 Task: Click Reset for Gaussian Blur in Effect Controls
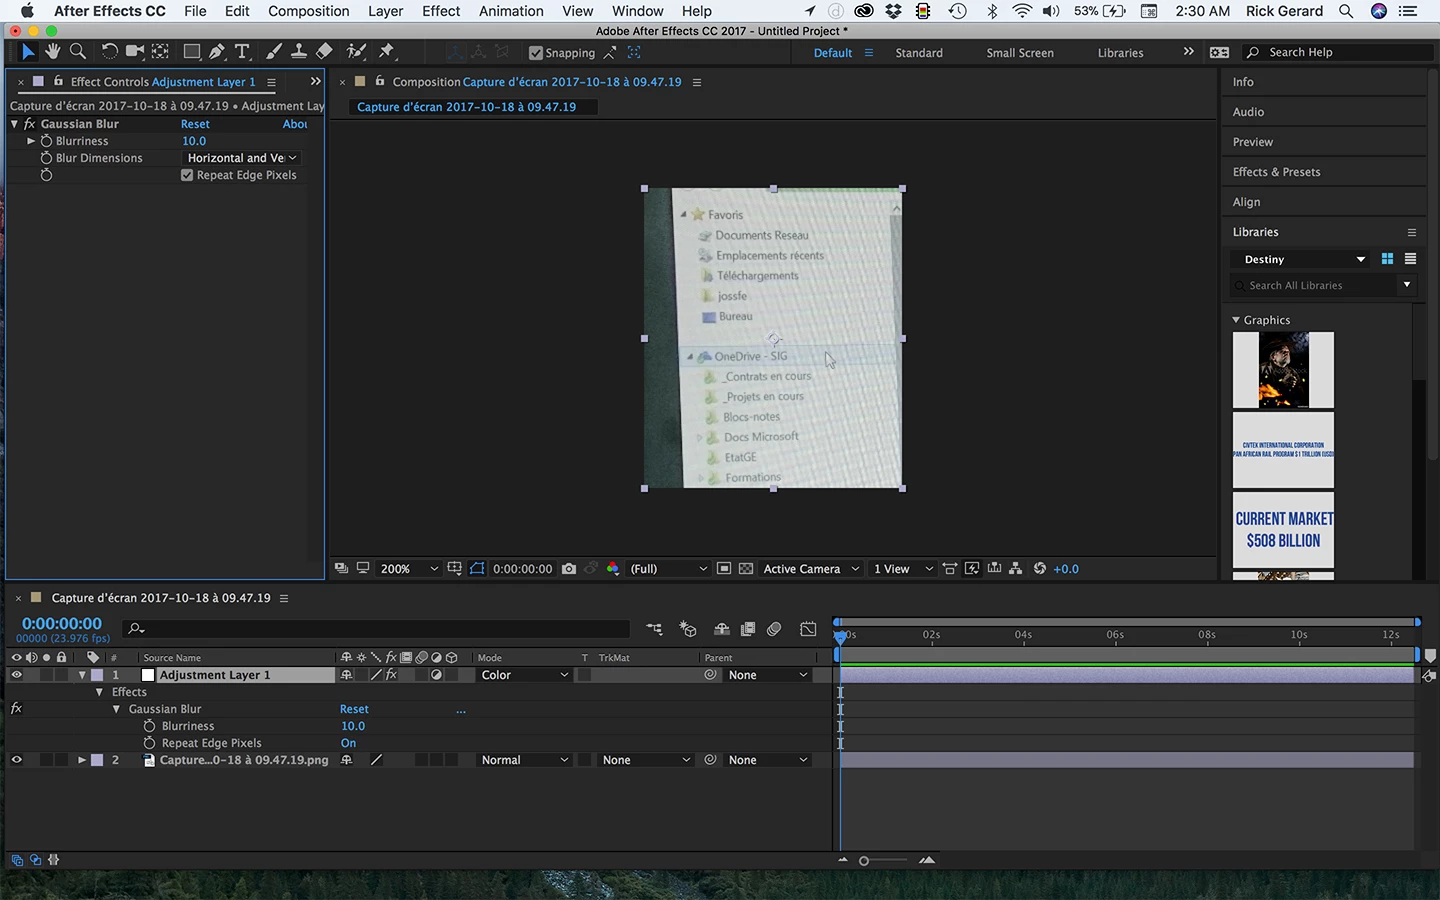(x=195, y=124)
